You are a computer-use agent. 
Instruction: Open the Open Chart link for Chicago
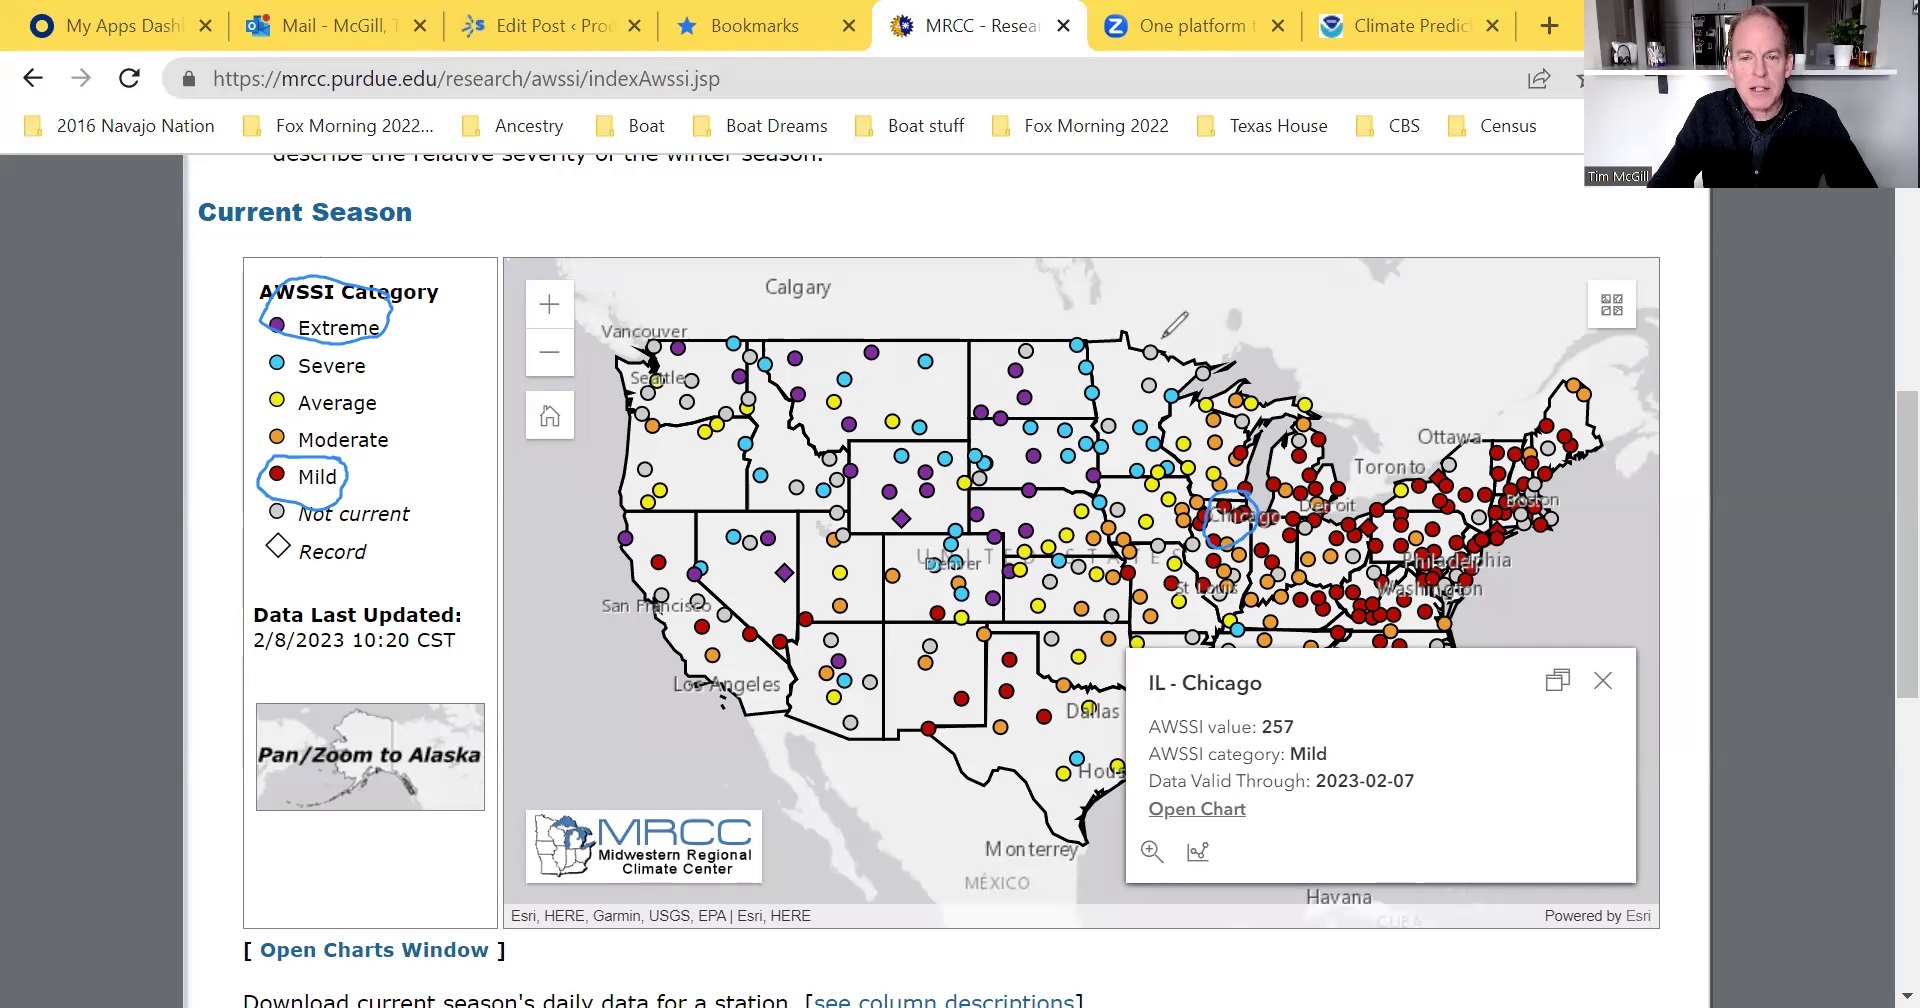pos(1196,809)
